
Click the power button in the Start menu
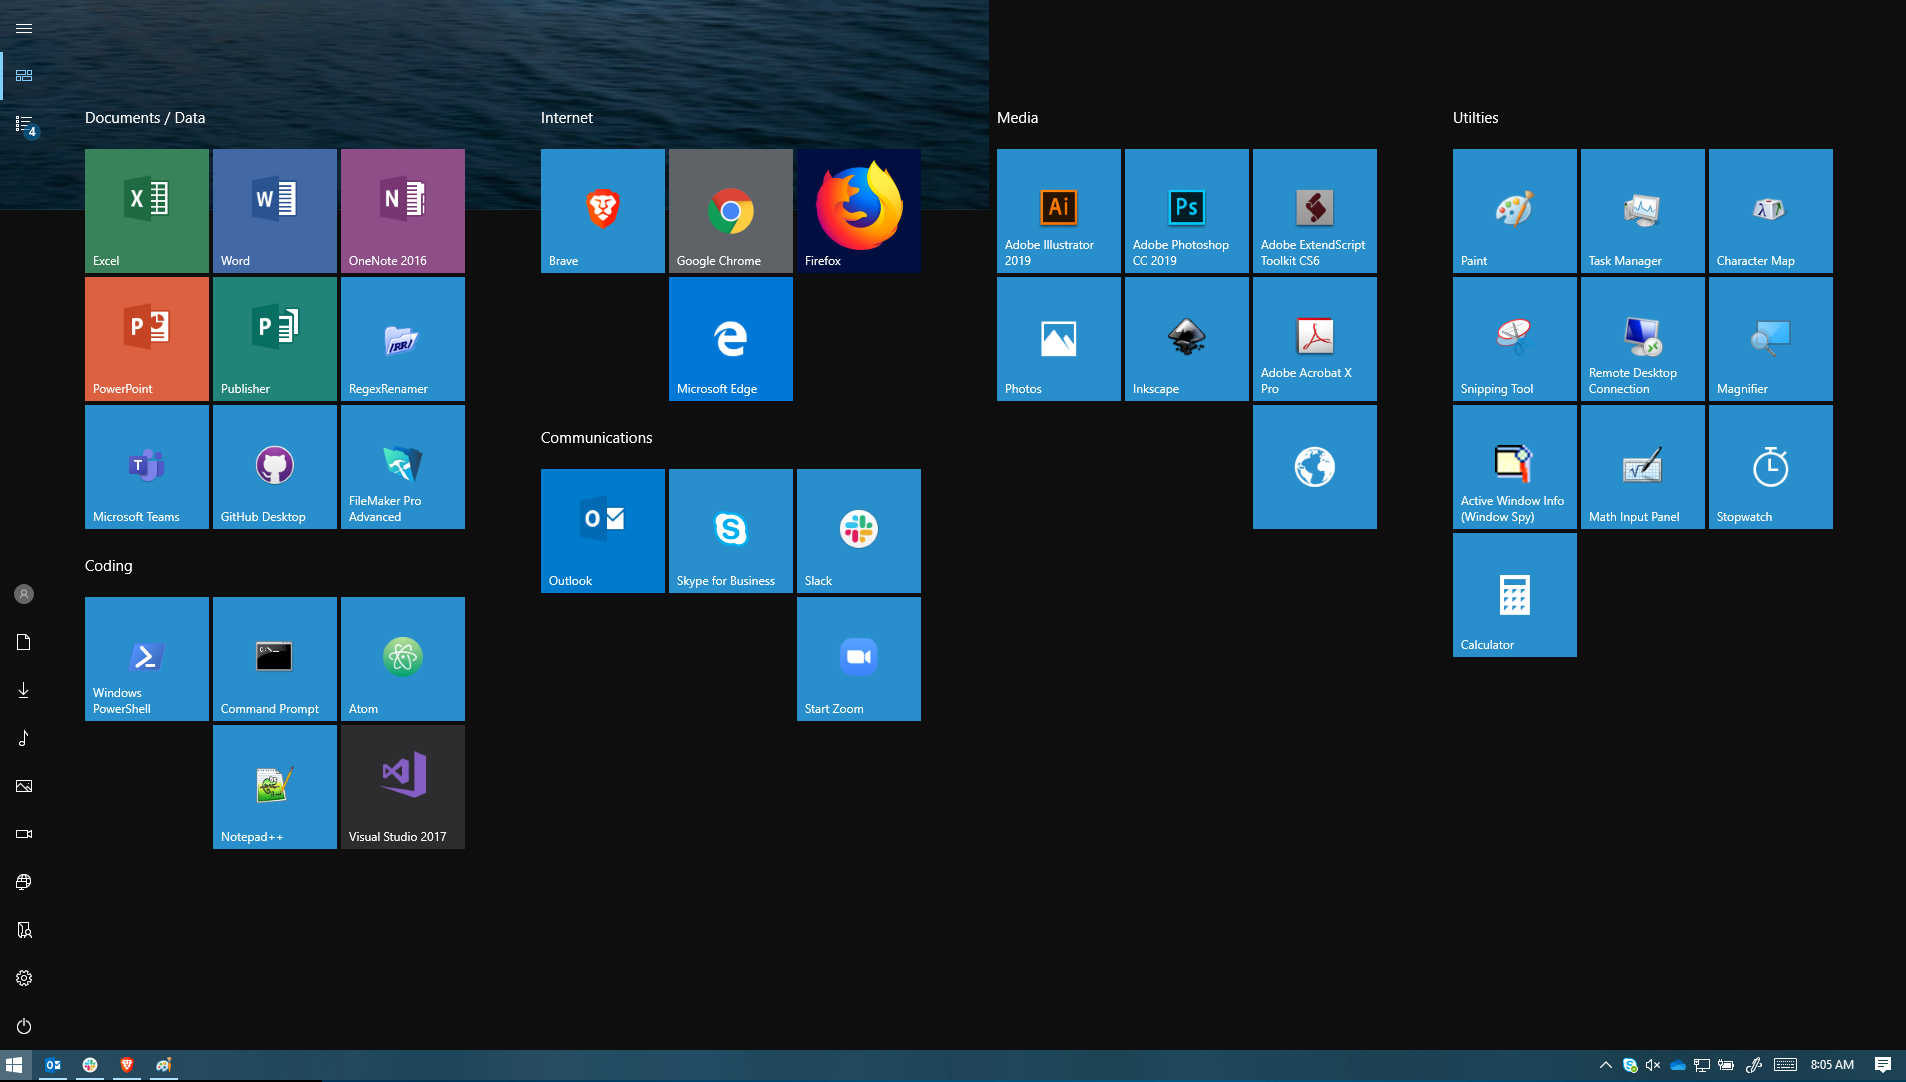pos(23,1025)
